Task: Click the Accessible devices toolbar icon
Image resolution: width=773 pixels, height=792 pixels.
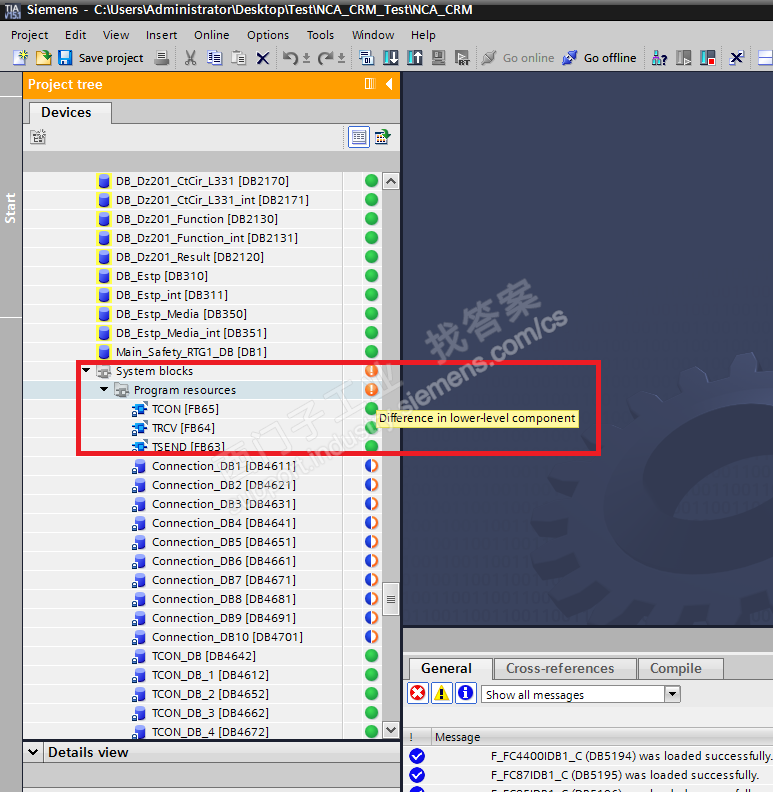Action: tap(659, 58)
